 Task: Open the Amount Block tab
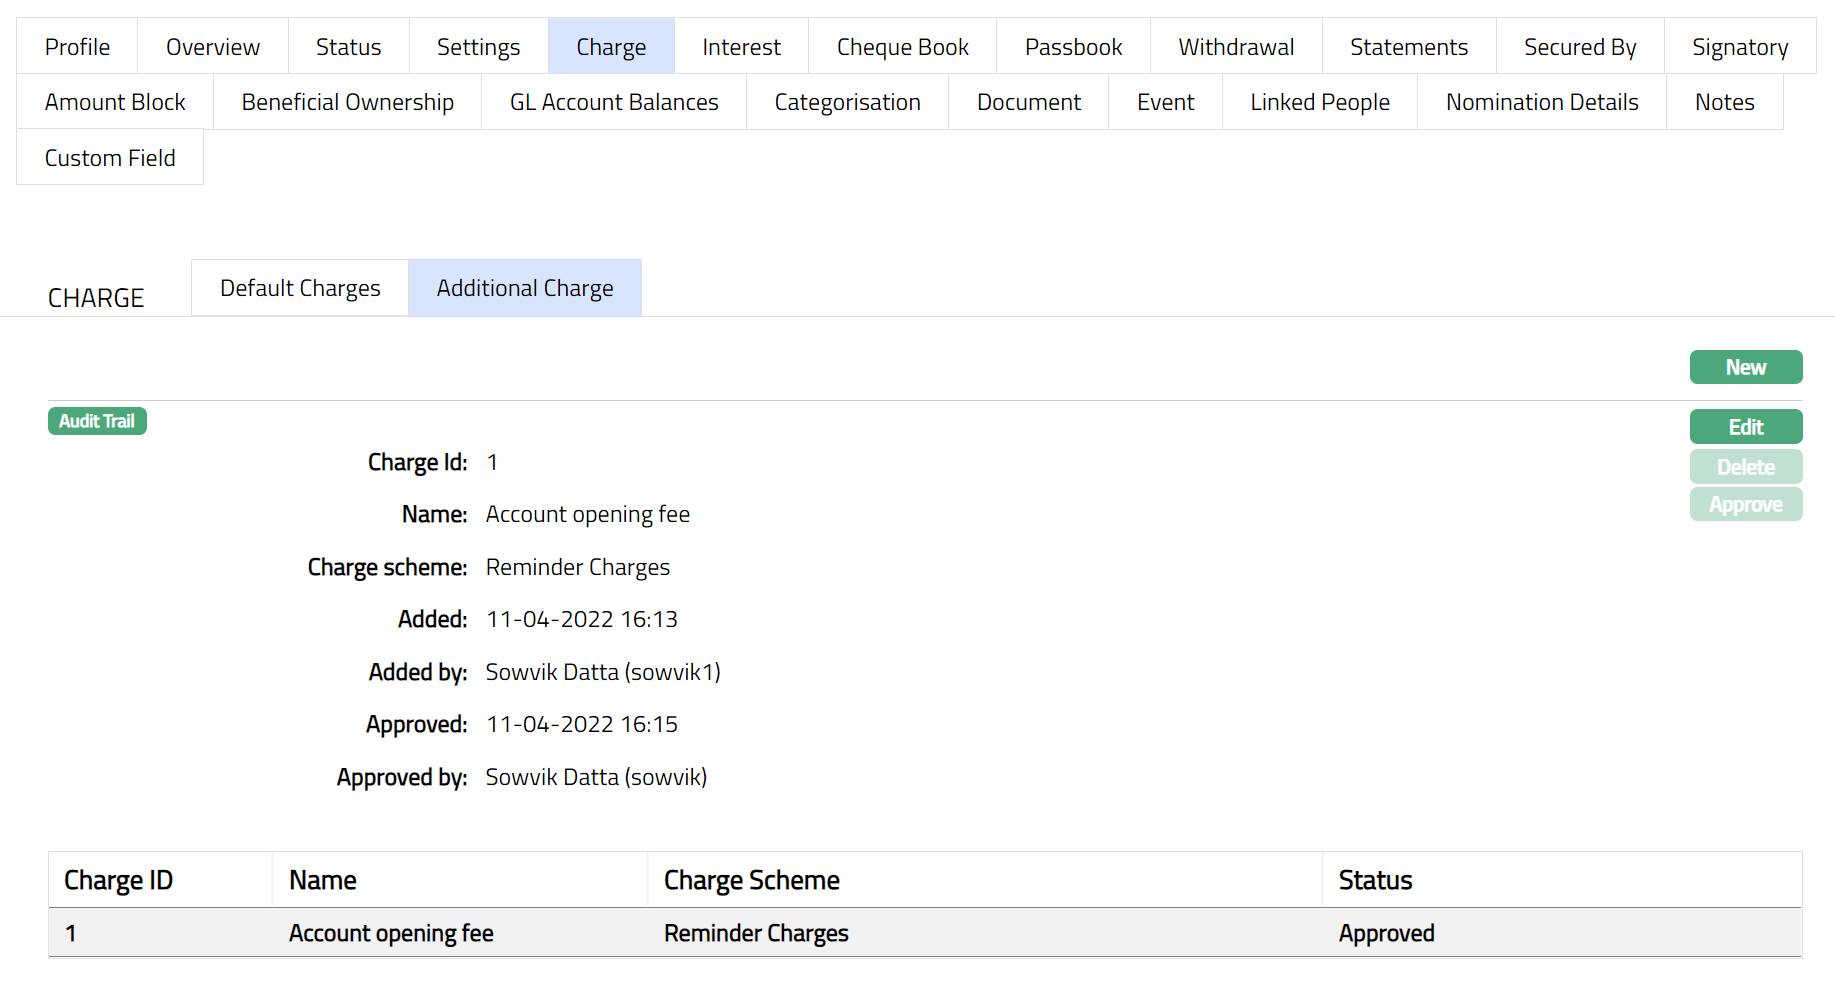pos(115,102)
